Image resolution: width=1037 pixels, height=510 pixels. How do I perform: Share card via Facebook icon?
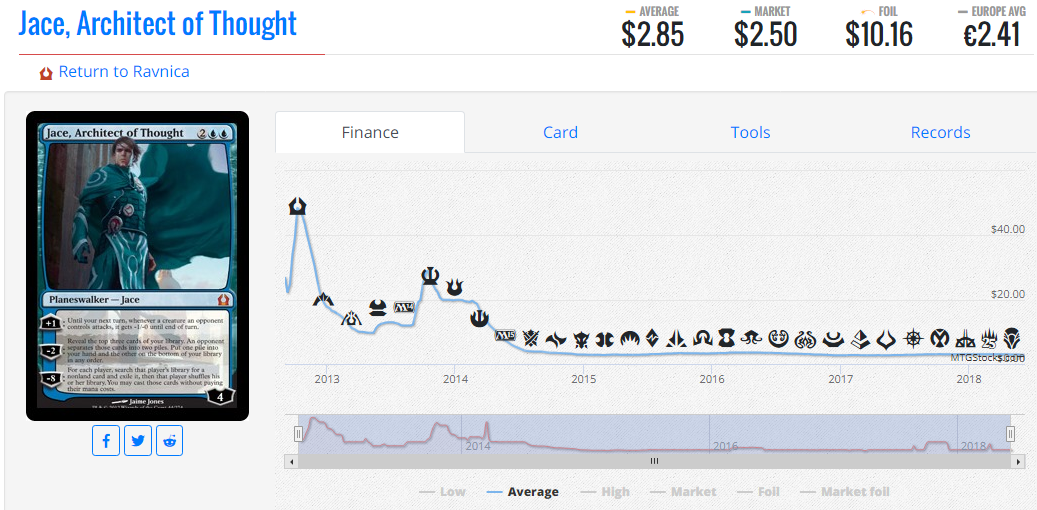106,441
